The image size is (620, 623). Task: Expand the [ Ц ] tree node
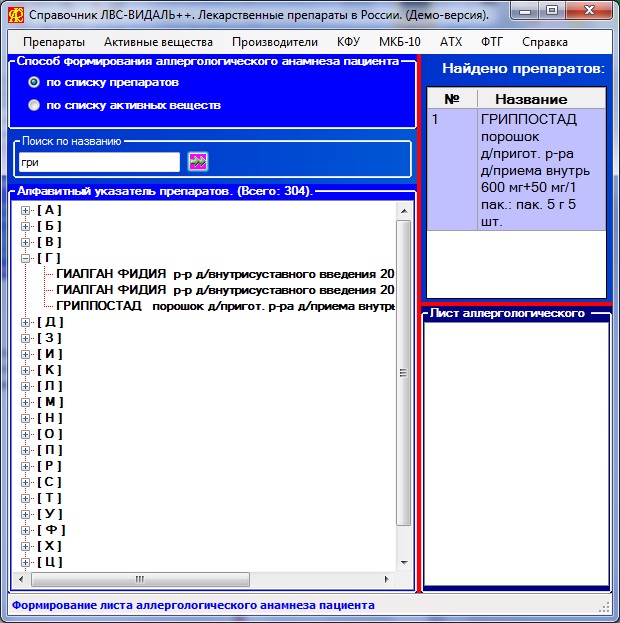pyautogui.click(x=25, y=562)
